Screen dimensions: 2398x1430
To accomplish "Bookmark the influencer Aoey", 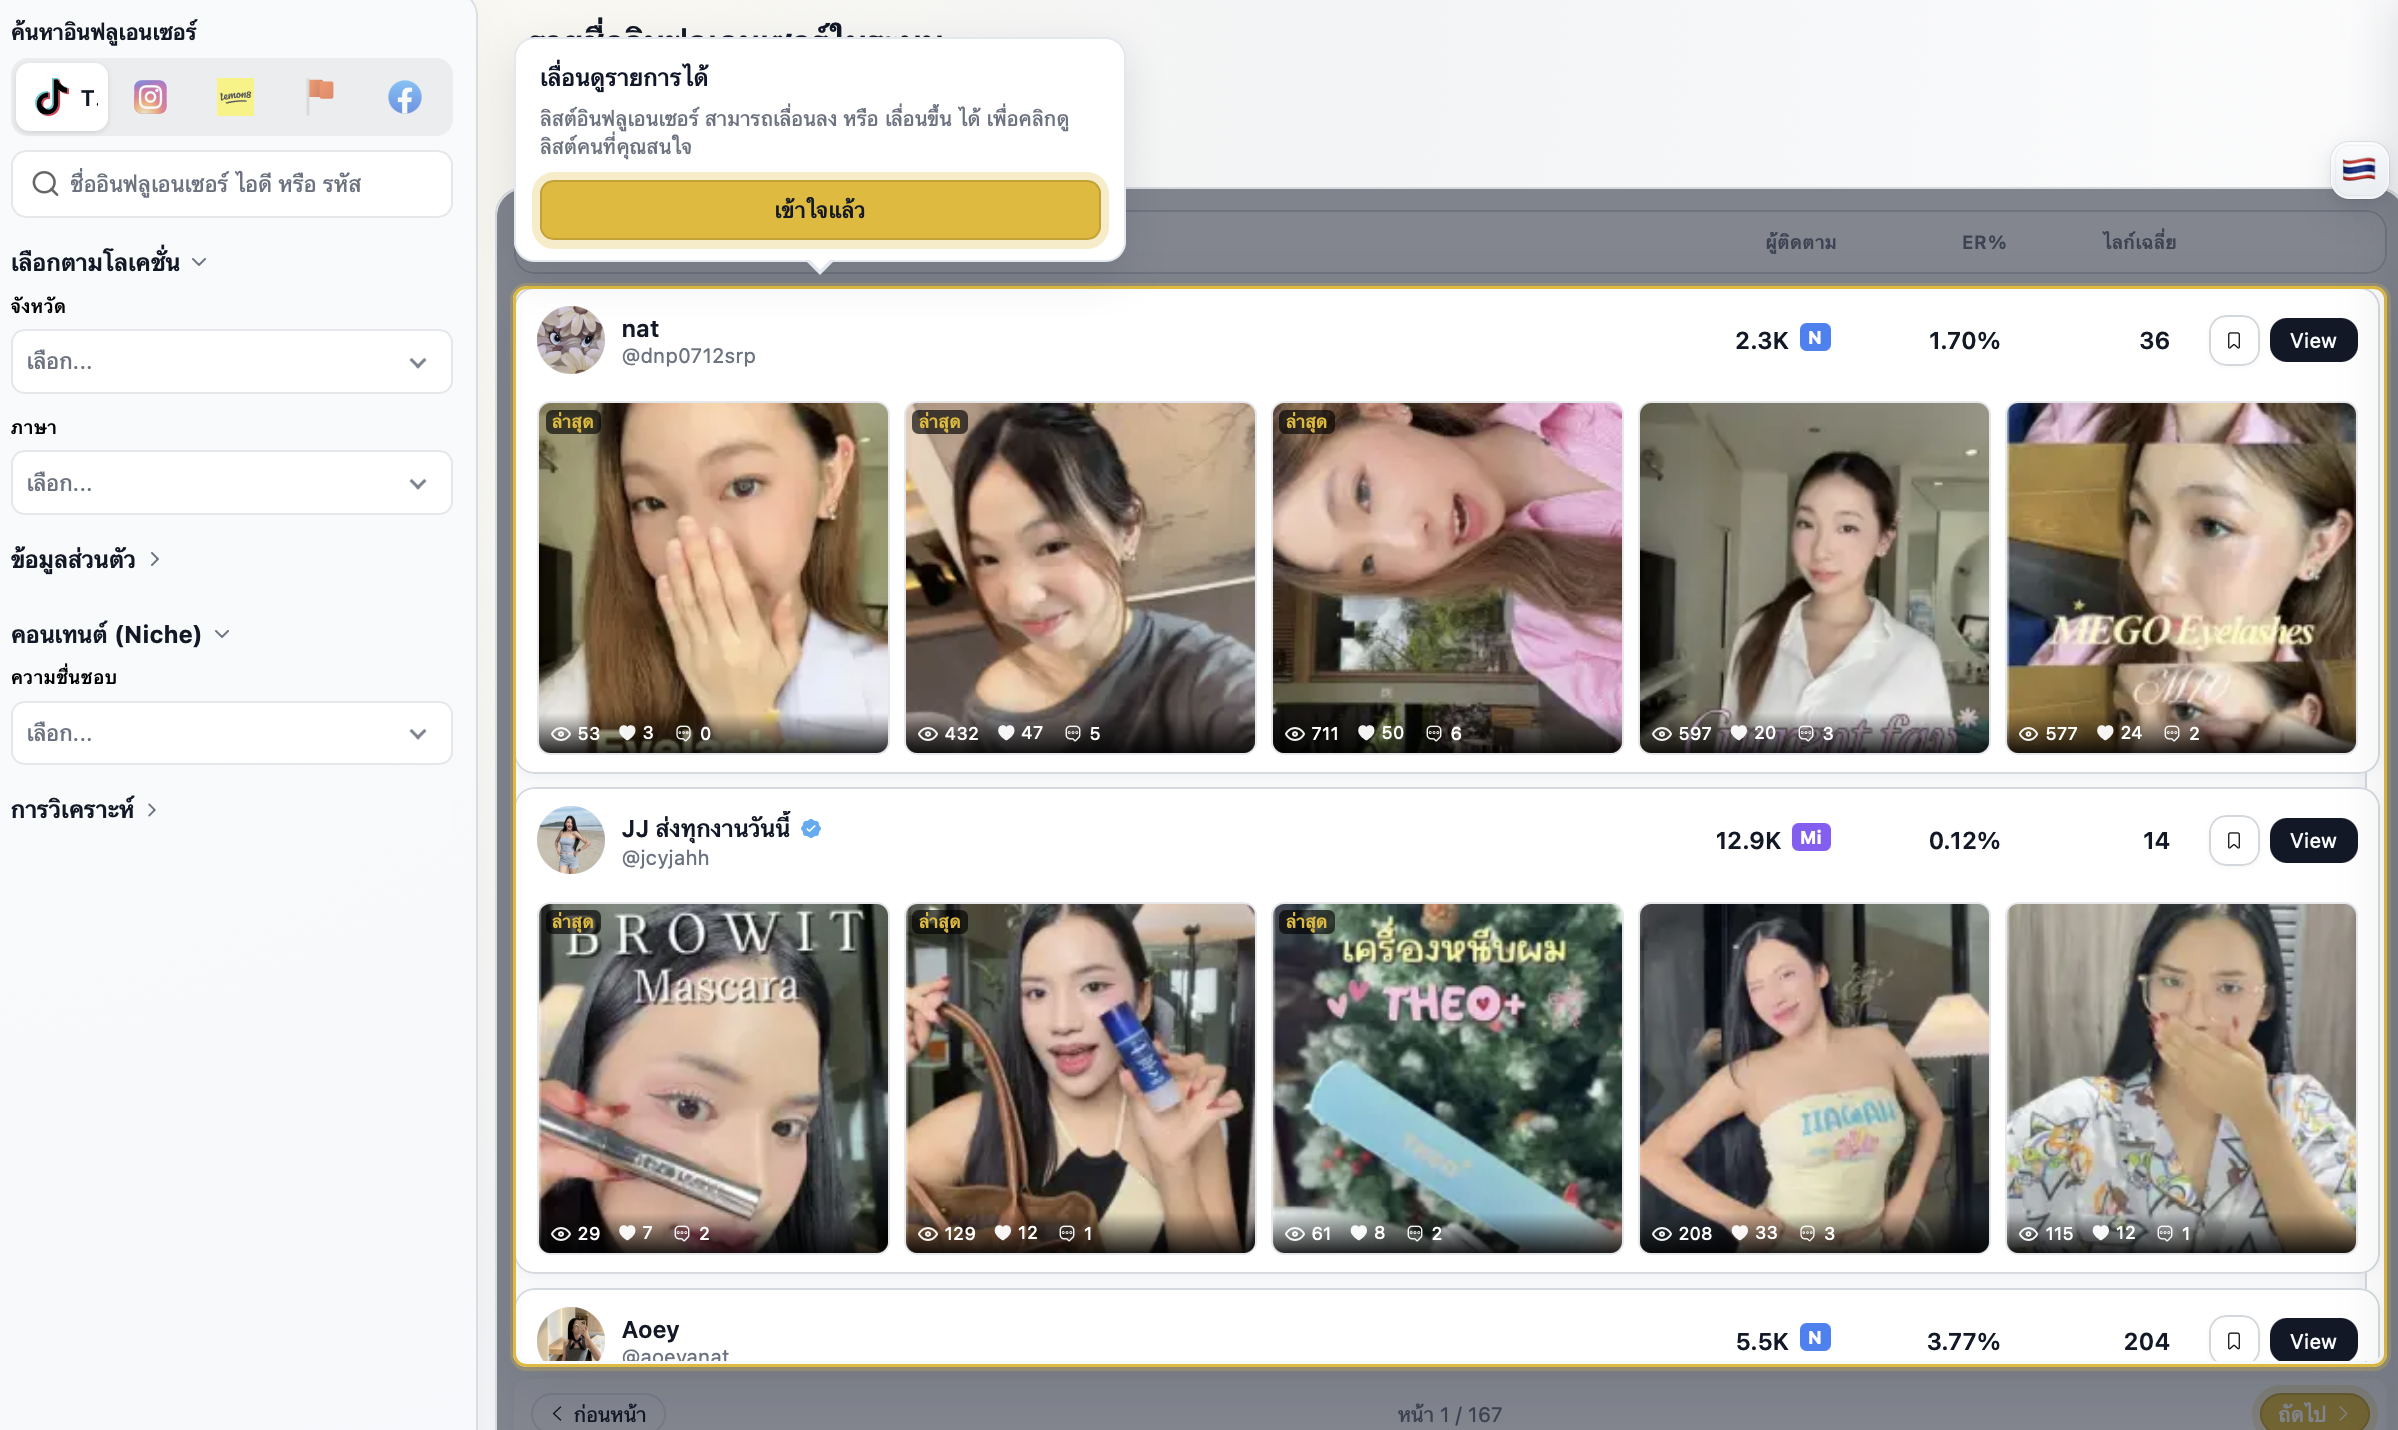I will [2234, 1340].
